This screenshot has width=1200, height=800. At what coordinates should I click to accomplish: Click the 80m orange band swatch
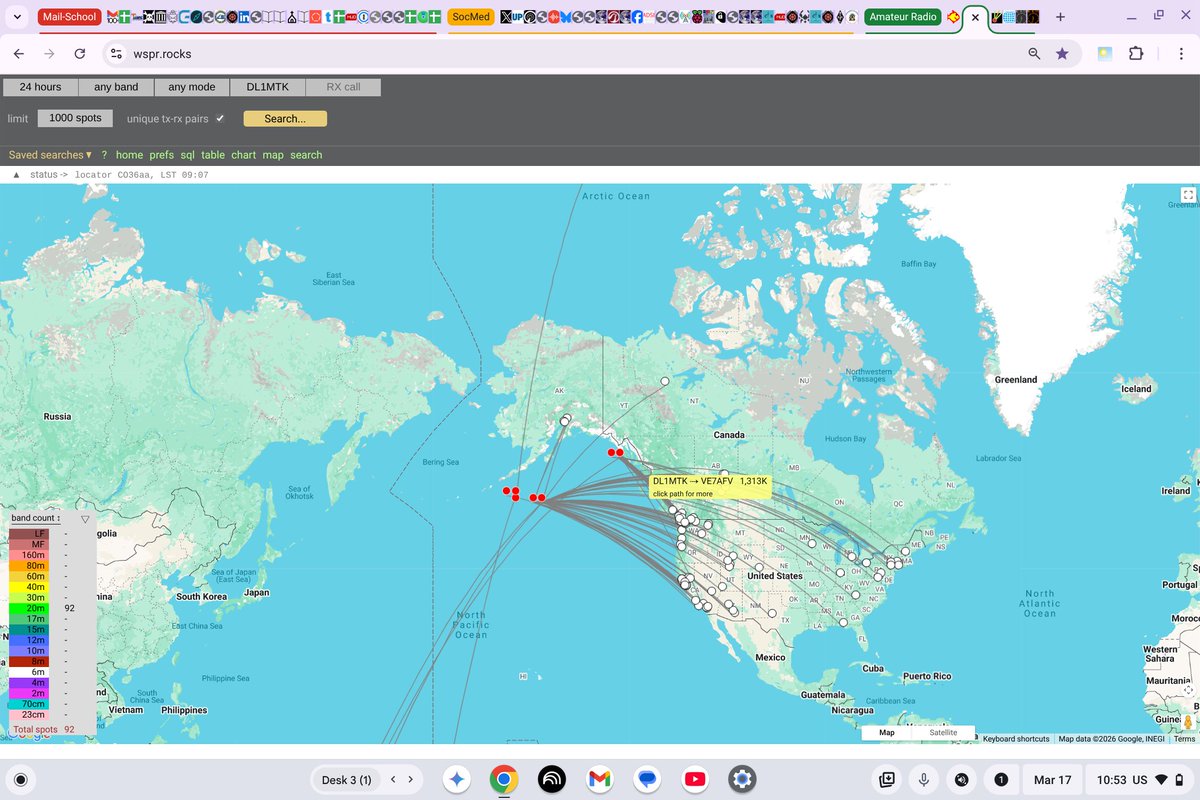coord(29,566)
